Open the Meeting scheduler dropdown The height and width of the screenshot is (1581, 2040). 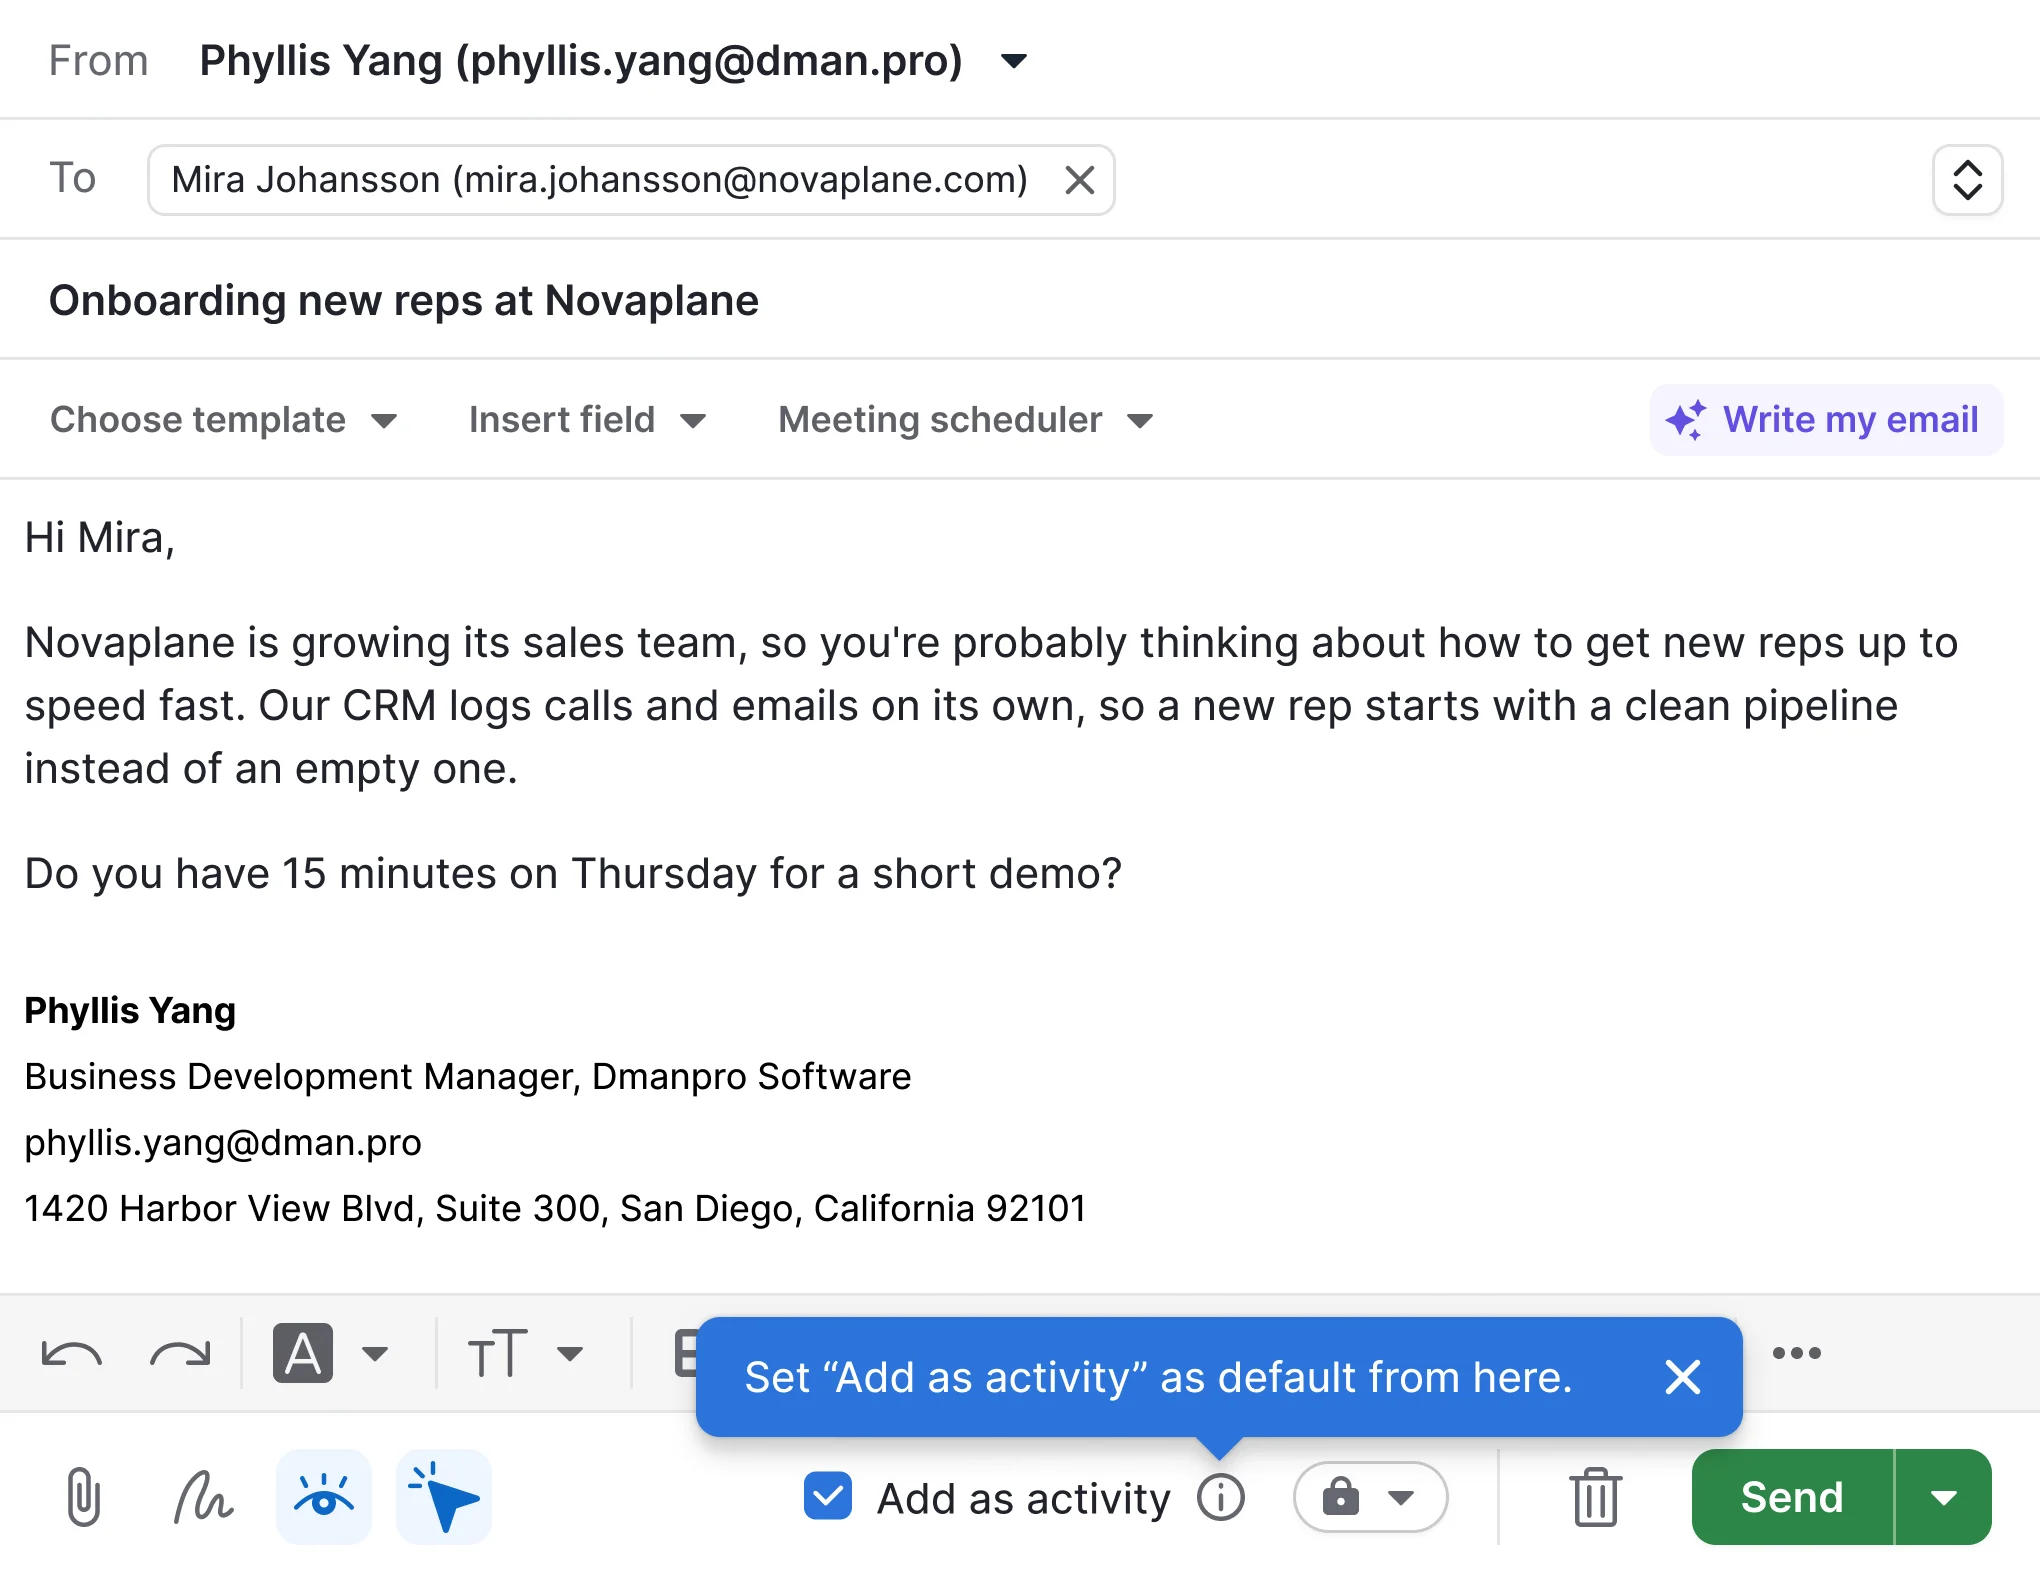coord(965,420)
